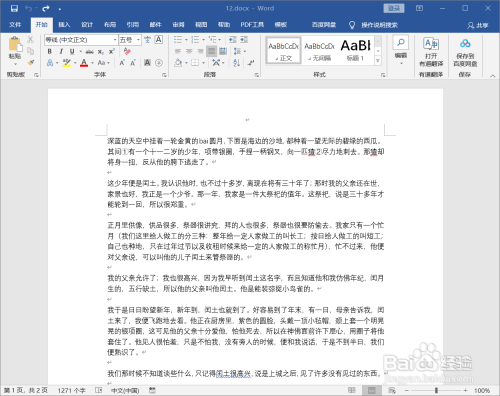Toggle Italic formatting
The height and width of the screenshot is (396, 500).
[x=61, y=51]
